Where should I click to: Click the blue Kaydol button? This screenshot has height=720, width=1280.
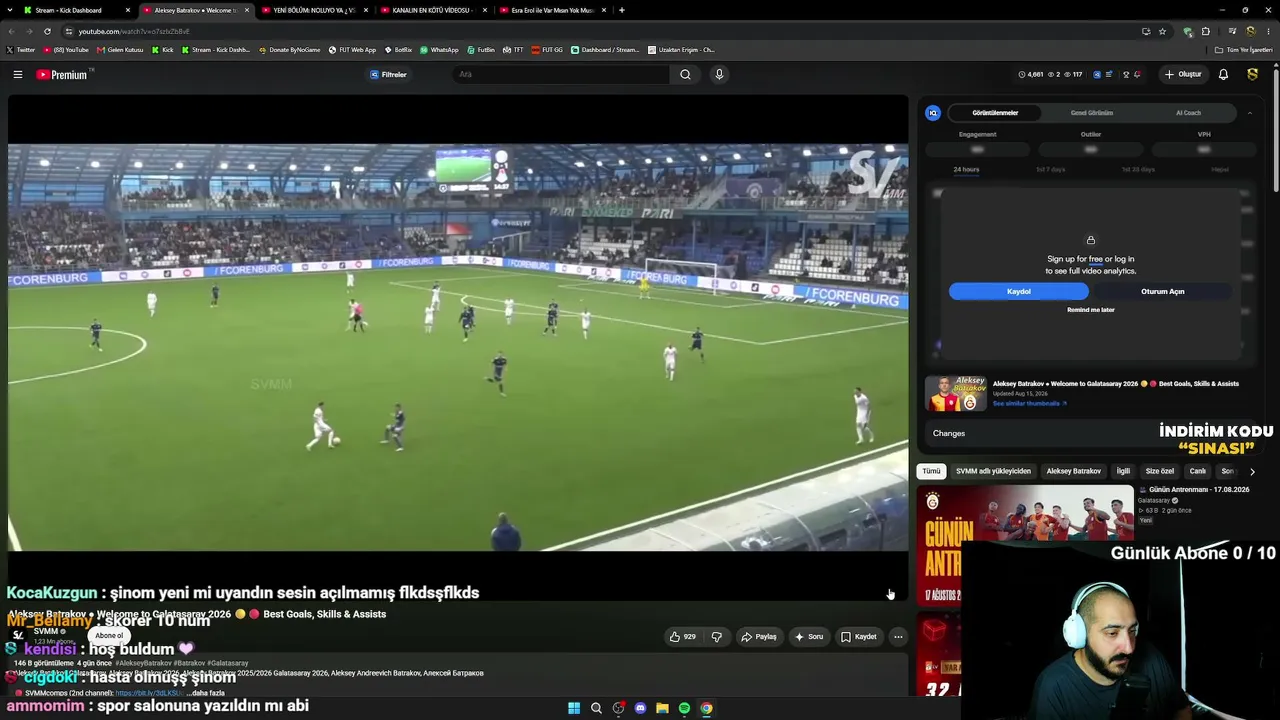click(x=1019, y=291)
